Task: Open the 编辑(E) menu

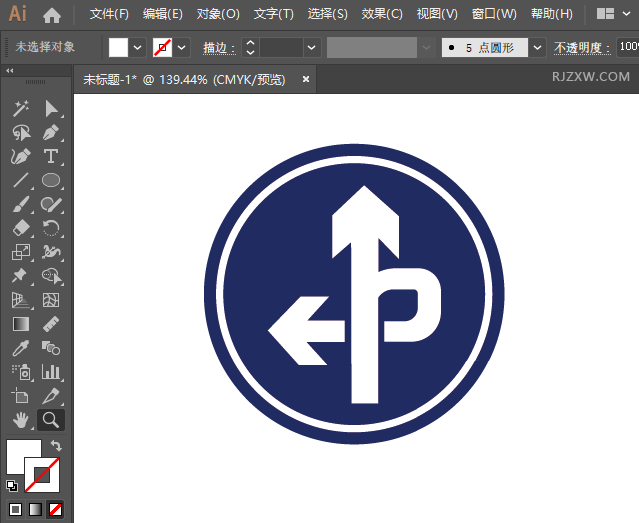Action: pos(163,14)
